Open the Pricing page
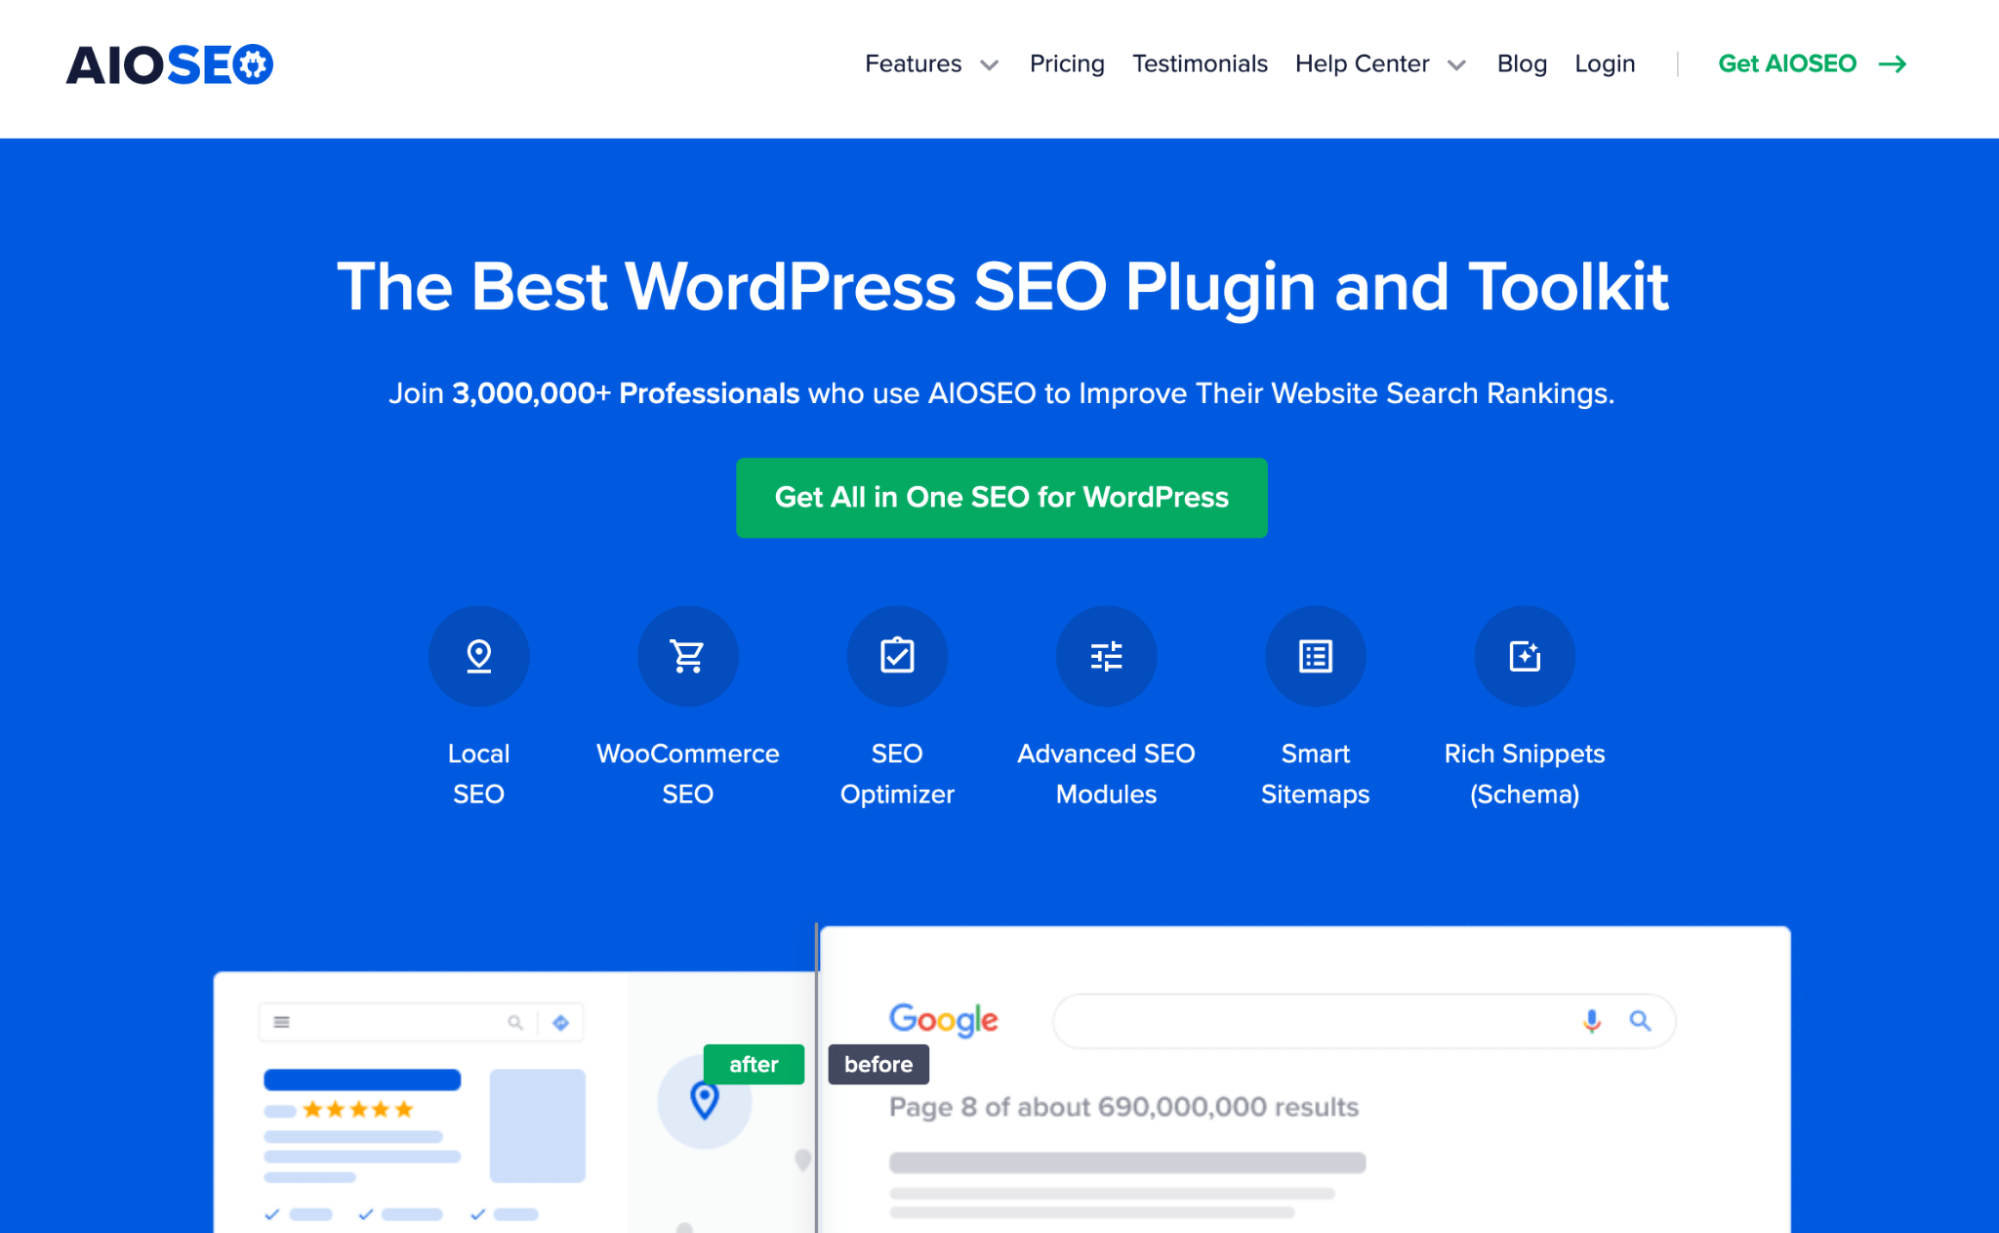The image size is (1999, 1233). pyautogui.click(x=1067, y=64)
